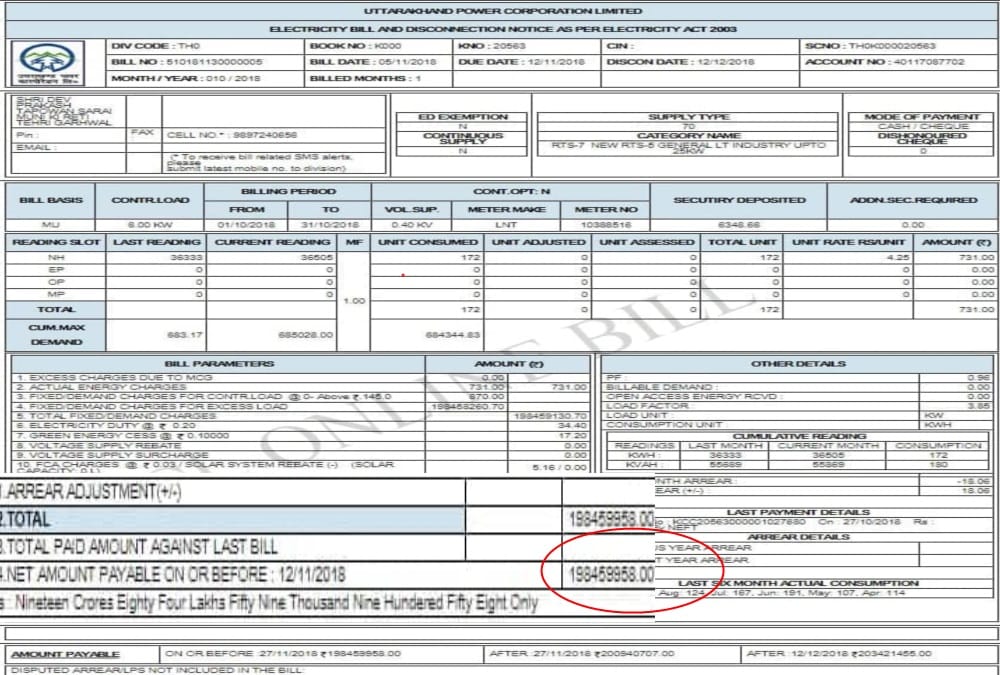Select the MF value '1.00'
This screenshot has width=1000, height=675.
354,300
